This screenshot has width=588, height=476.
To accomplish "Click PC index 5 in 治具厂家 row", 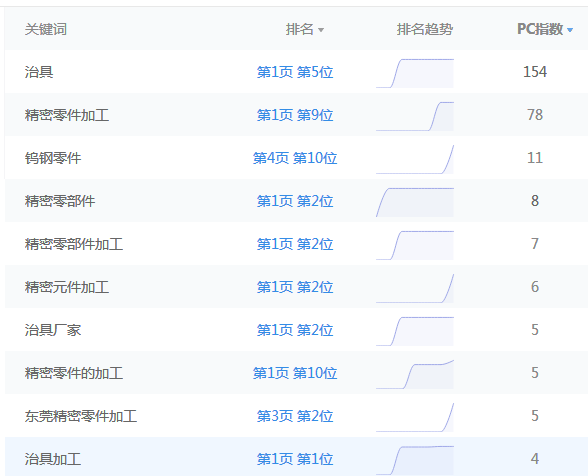I will (535, 330).
